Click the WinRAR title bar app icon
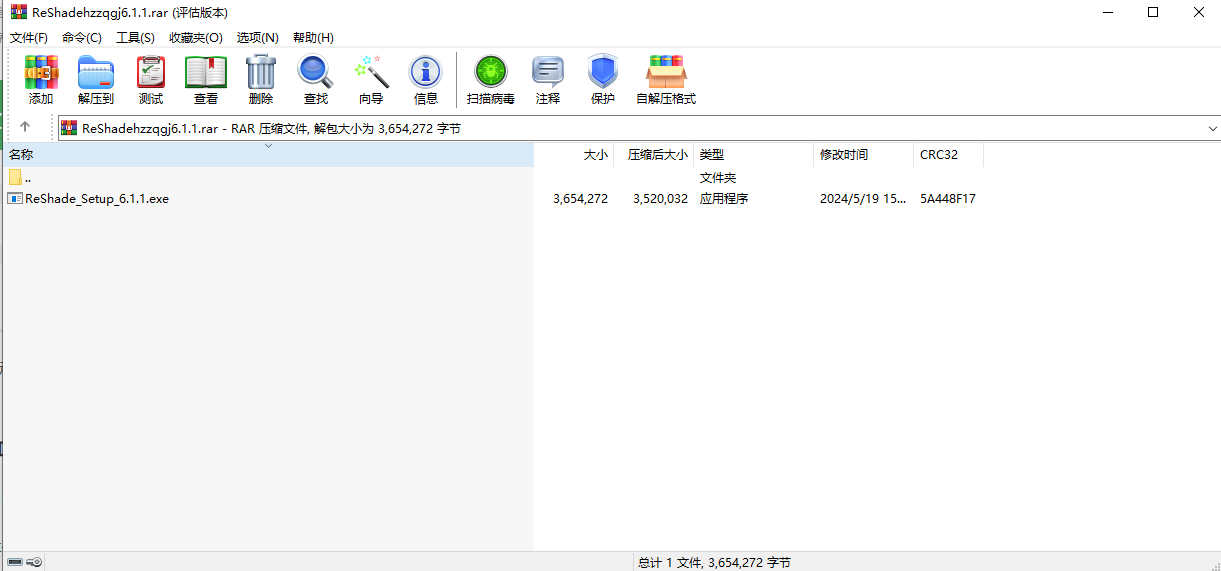The image size is (1221, 571). point(18,13)
